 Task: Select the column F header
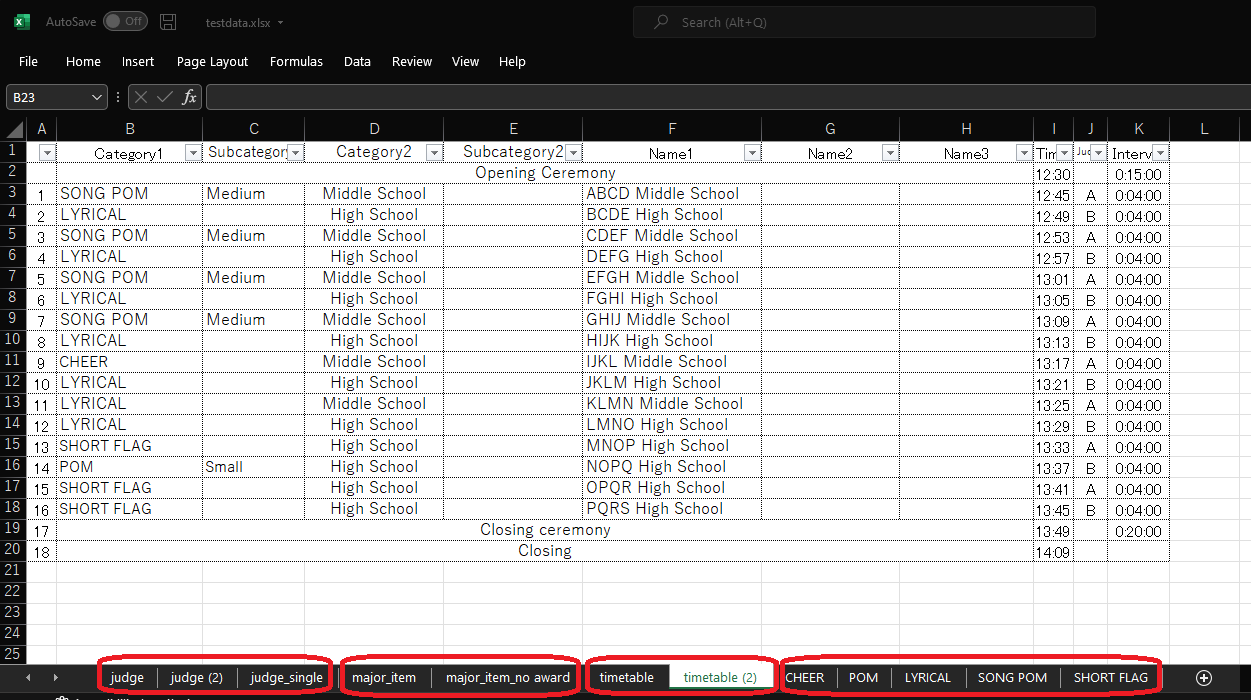point(672,128)
